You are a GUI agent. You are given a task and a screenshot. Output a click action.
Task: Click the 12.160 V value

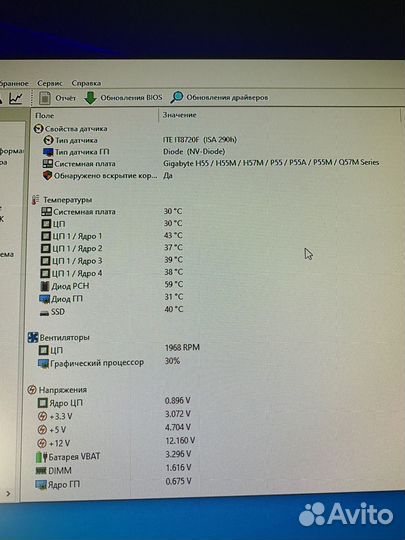180,440
